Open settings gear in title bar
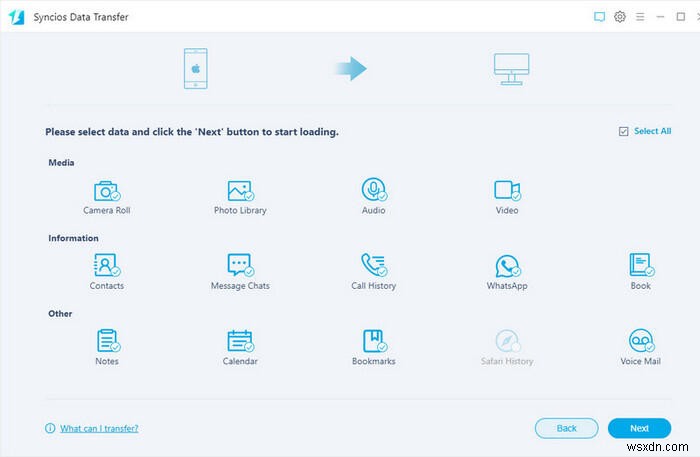Image resolution: width=700 pixels, height=457 pixels. pyautogui.click(x=620, y=17)
